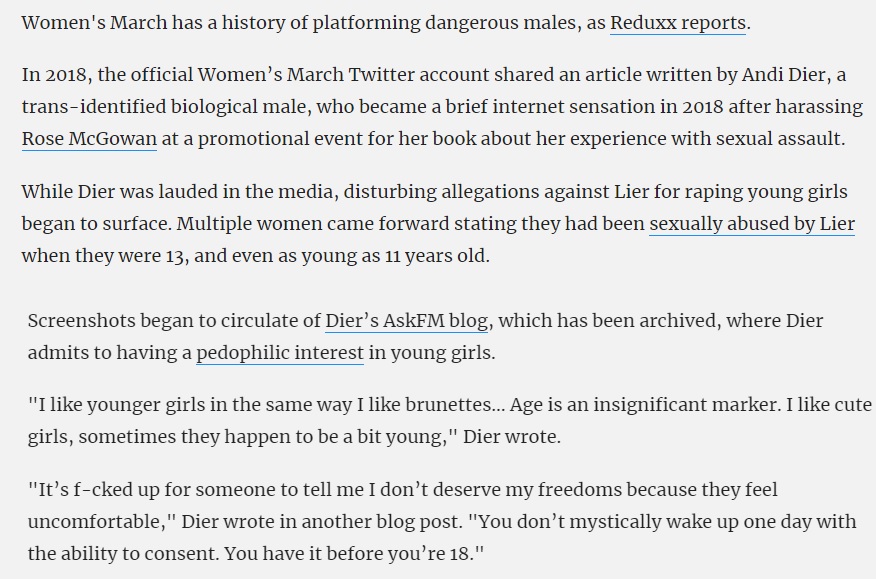Click the quote starting "I like younger girls"
This screenshot has width=876, height=579.
click(450, 421)
